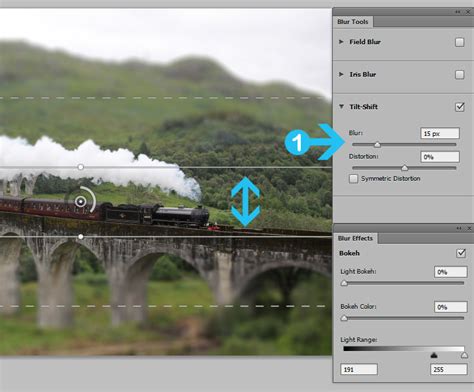Select the black Light Range stop
This screenshot has height=392, width=474.
434,355
